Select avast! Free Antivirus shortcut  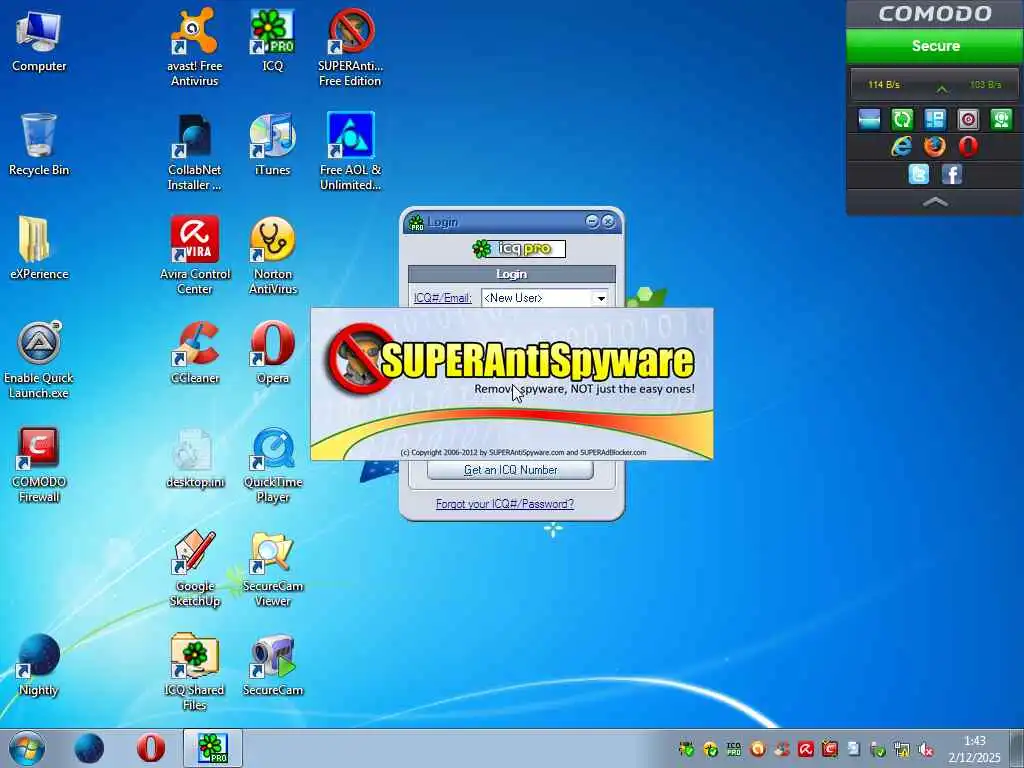195,47
